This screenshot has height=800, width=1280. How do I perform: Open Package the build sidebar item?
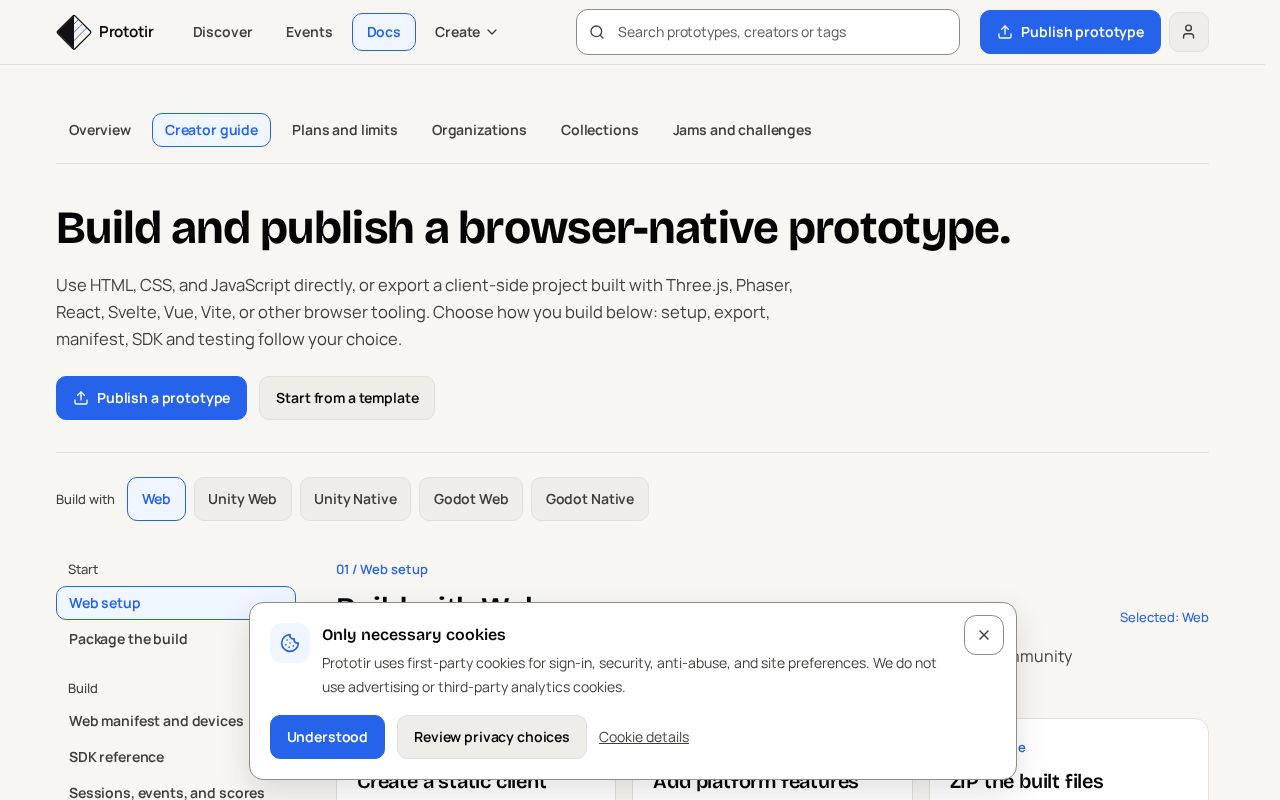pyautogui.click(x=128, y=639)
